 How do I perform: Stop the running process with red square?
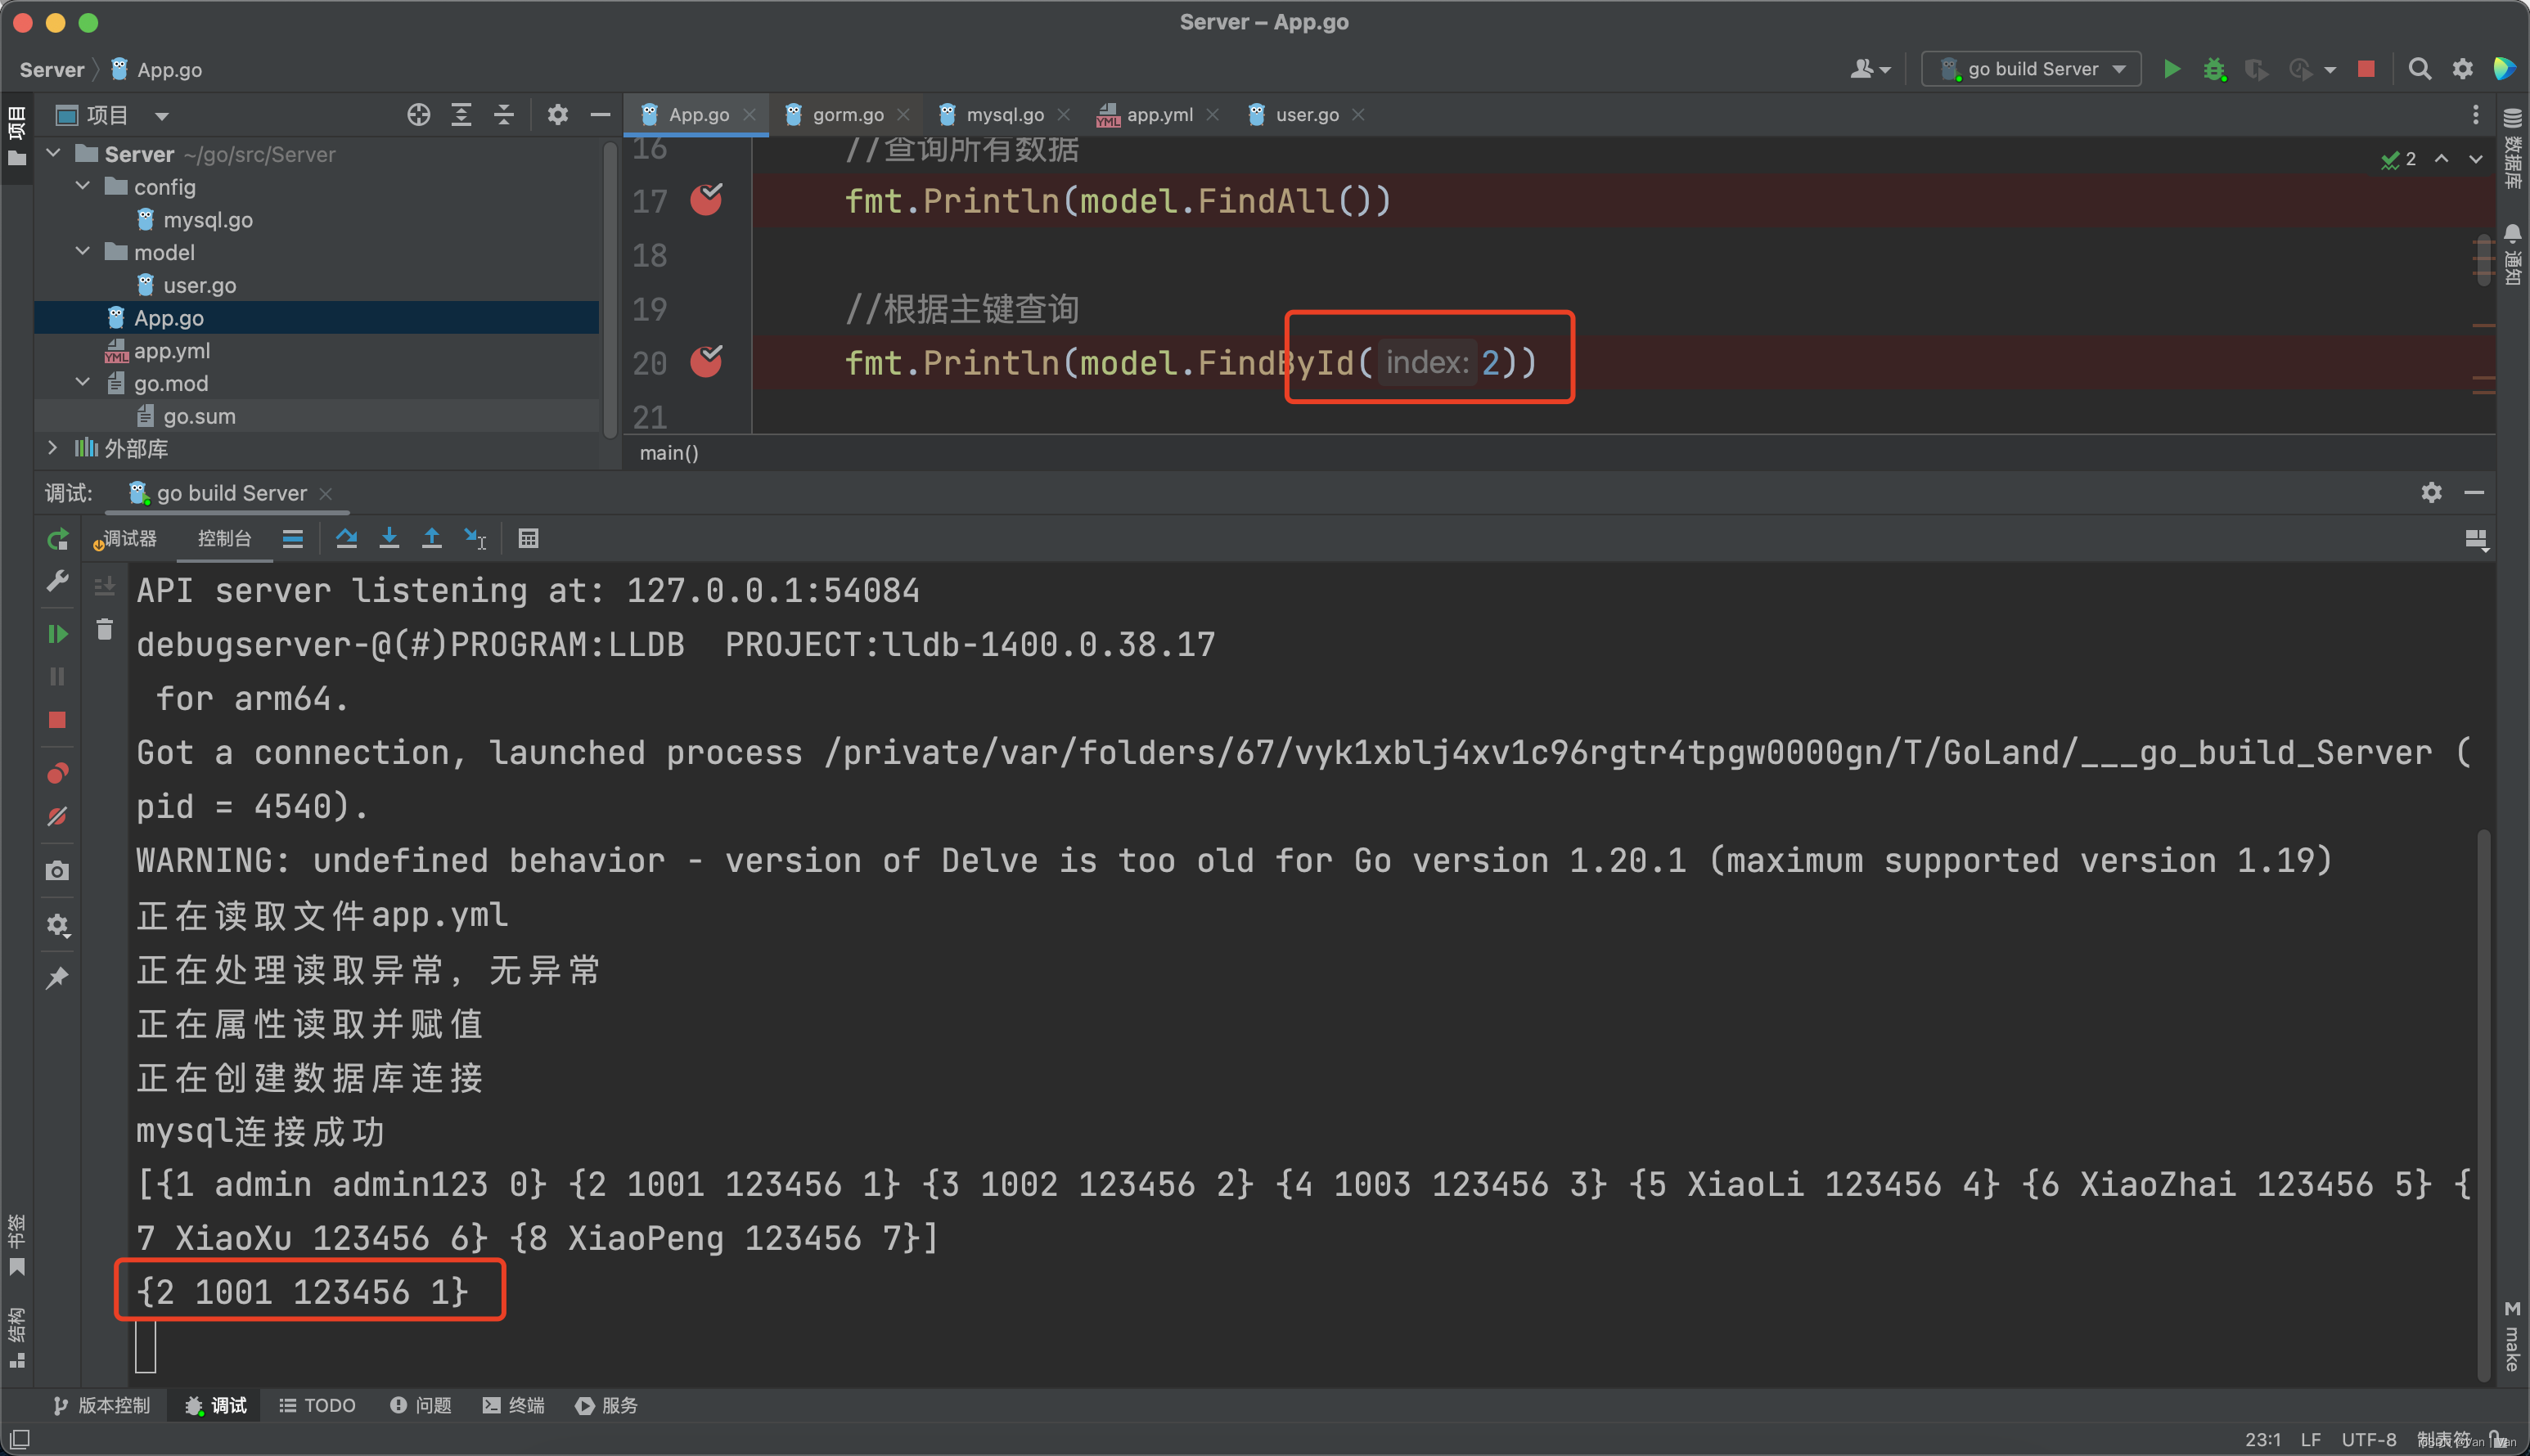pos(2365,69)
